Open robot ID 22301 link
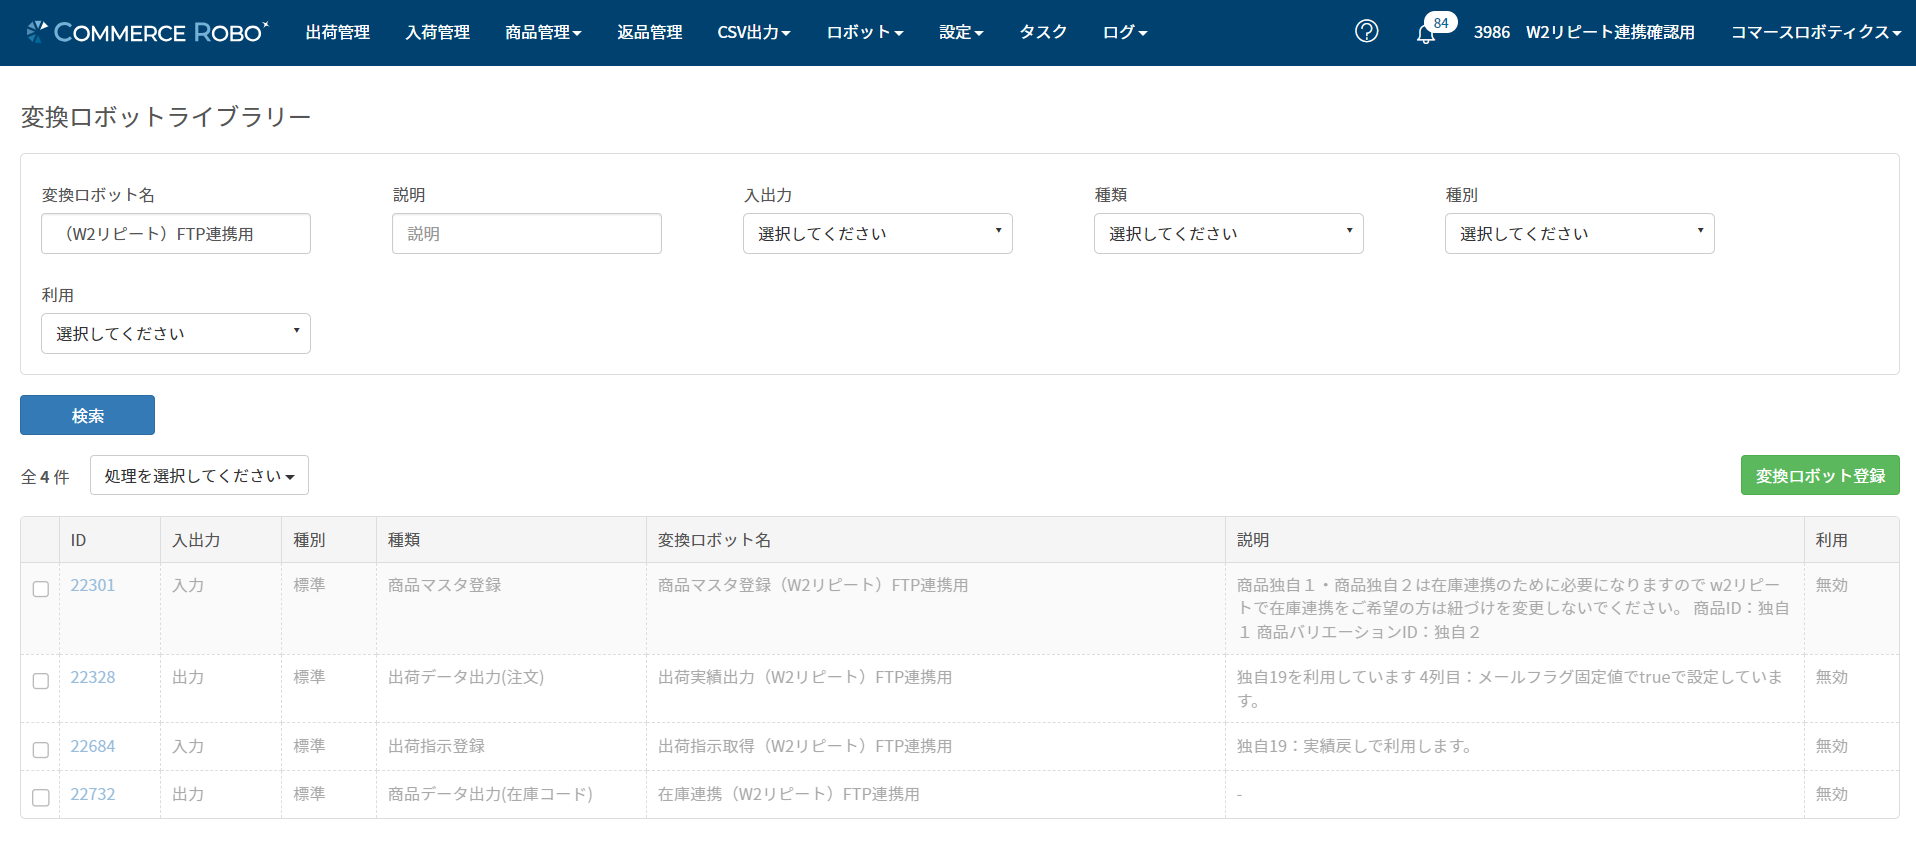This screenshot has width=1916, height=851. 93,585
